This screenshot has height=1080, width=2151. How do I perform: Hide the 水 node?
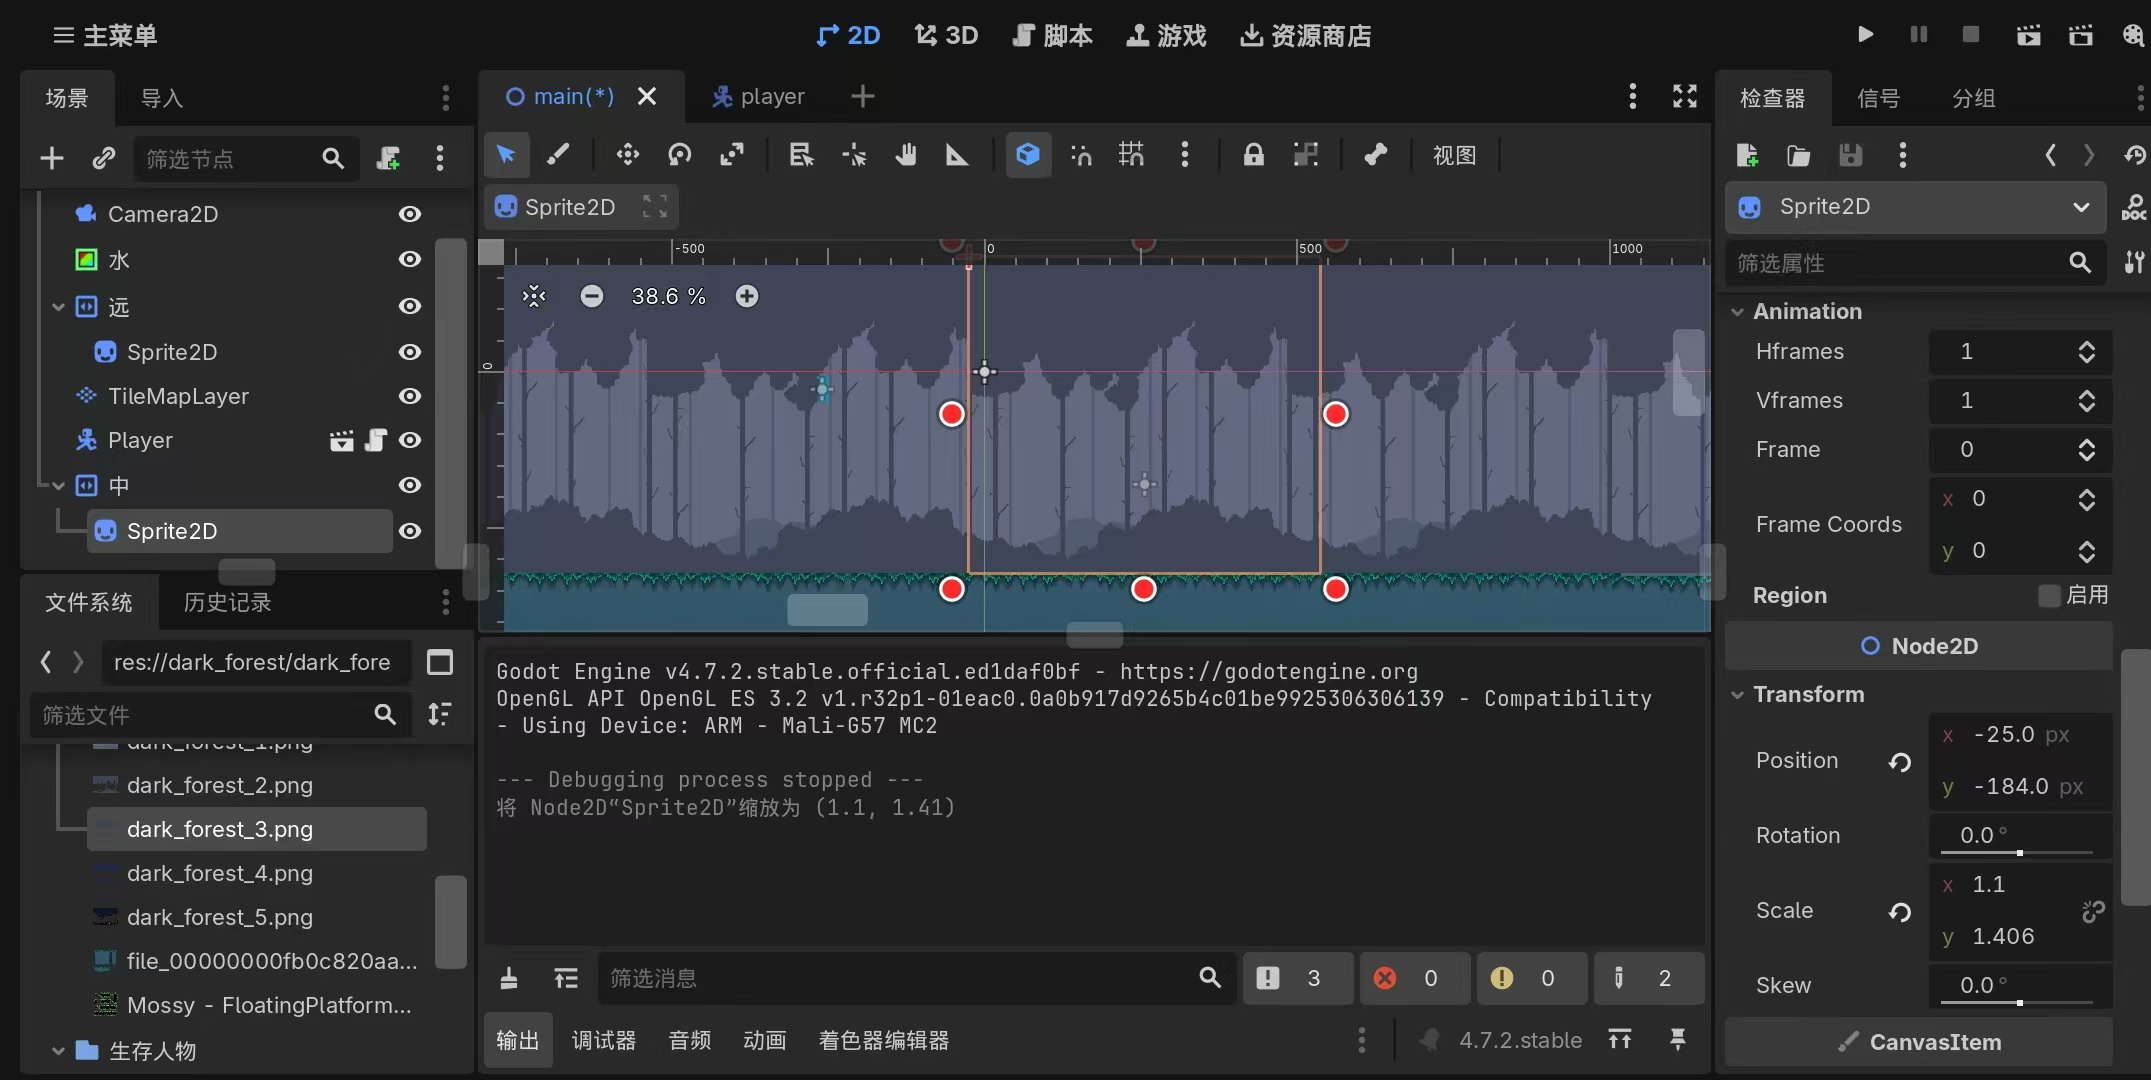tap(410, 260)
